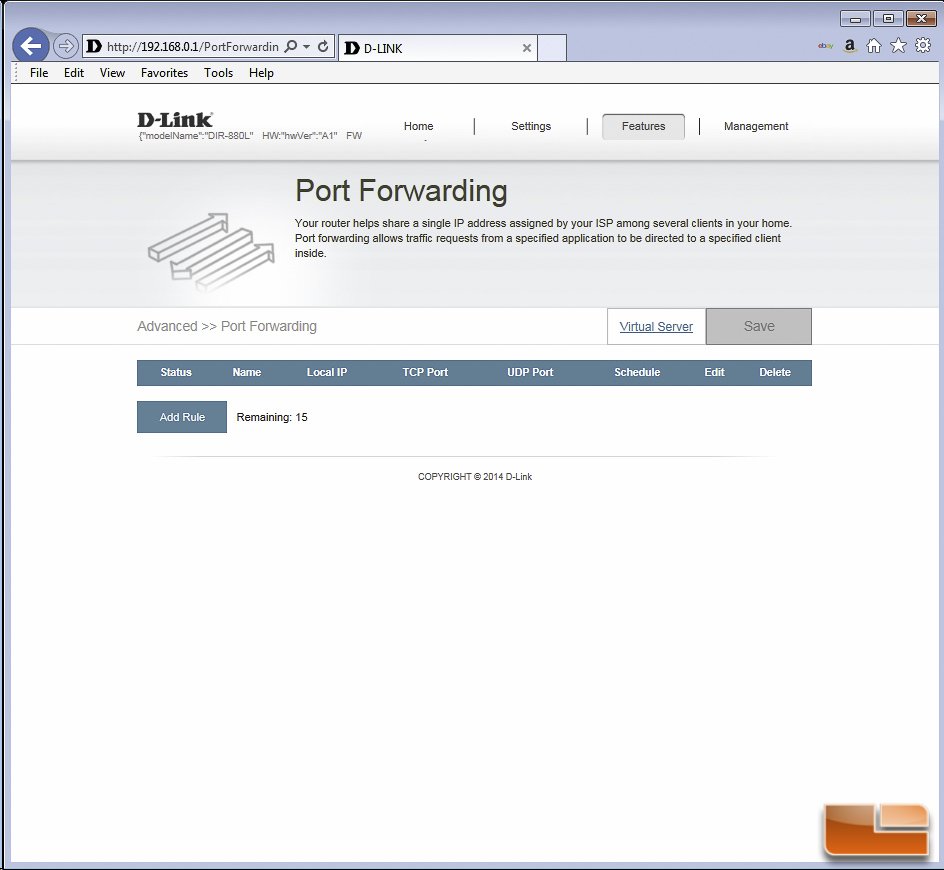944x870 pixels.
Task: Click the port forwarding arrows illustration
Action: coord(211,252)
